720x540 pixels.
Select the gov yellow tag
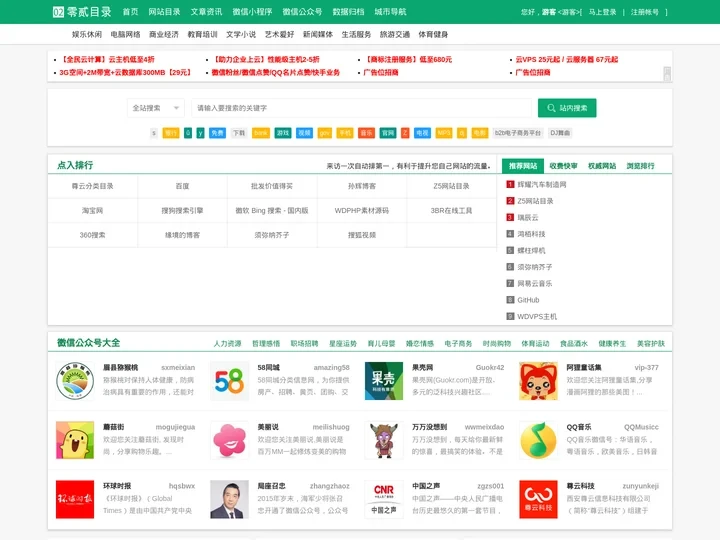pos(325,133)
